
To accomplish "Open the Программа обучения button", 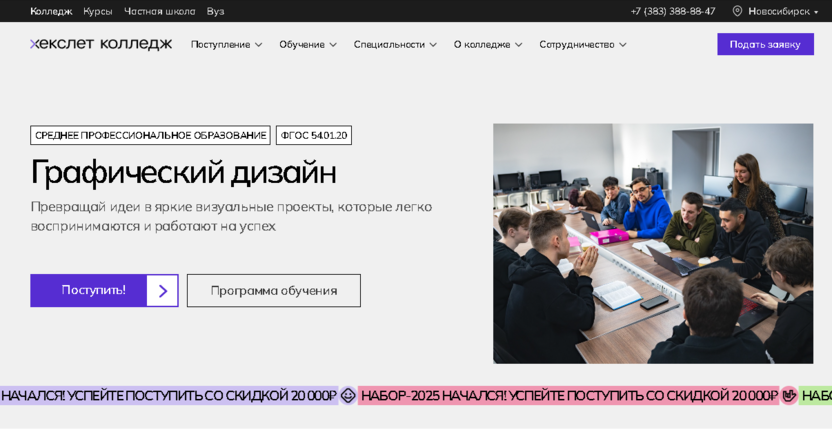I will [274, 290].
